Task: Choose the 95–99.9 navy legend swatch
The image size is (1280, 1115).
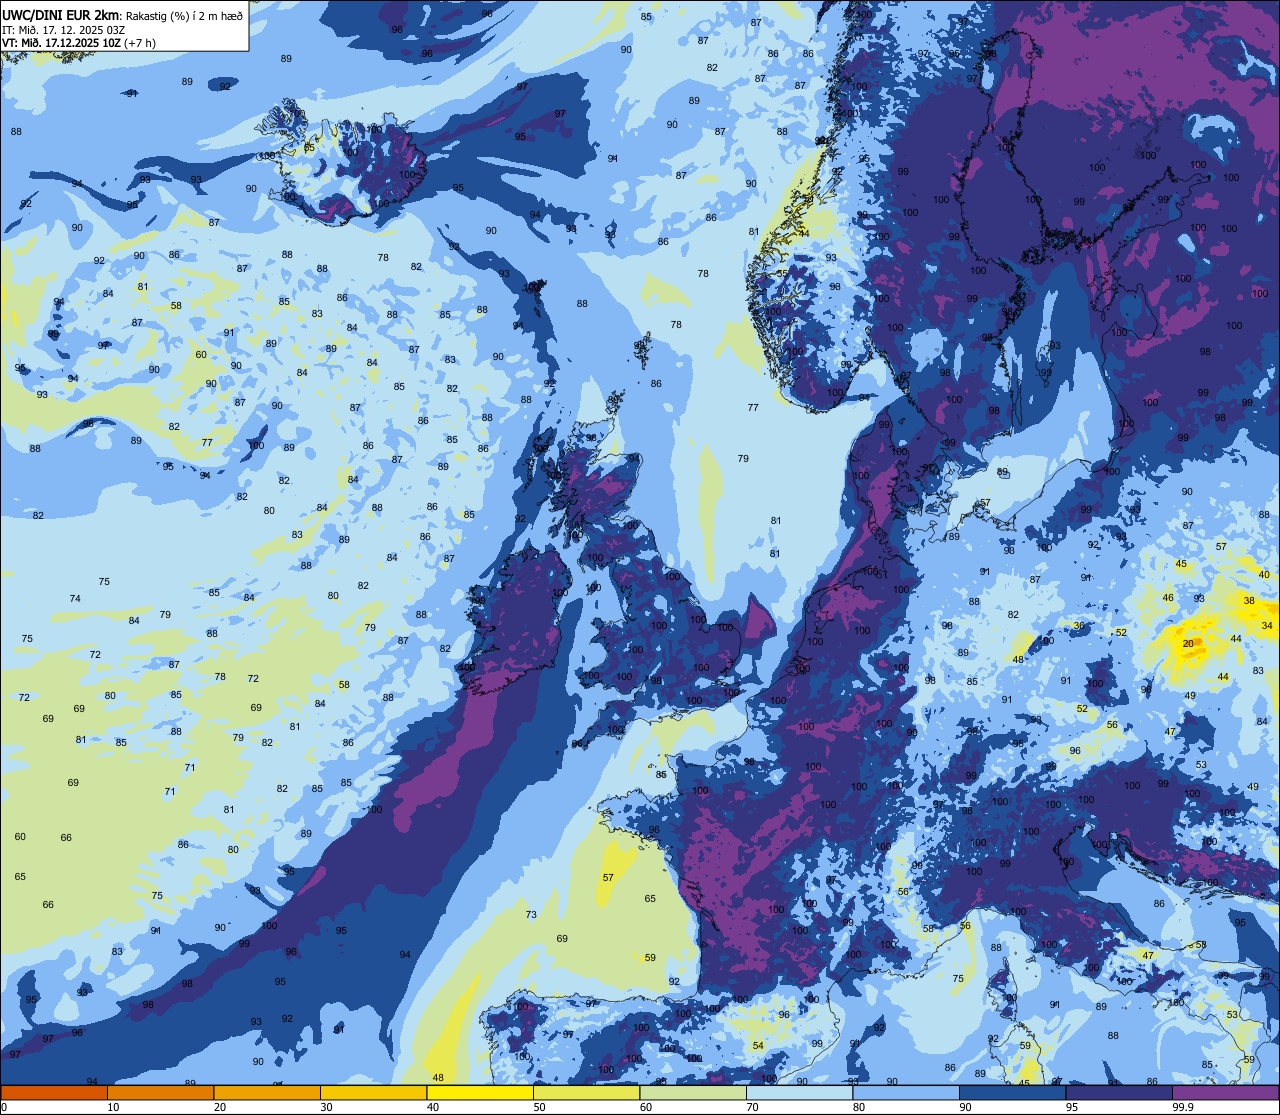Action: click(x=1119, y=1092)
